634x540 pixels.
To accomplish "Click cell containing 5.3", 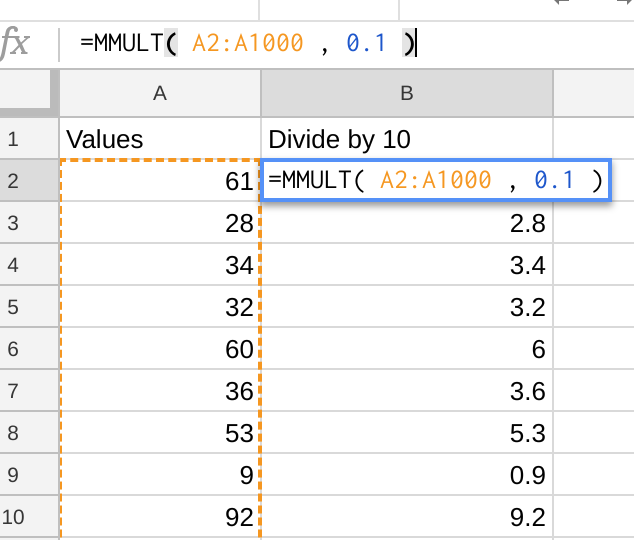I will pyautogui.click(x=407, y=432).
